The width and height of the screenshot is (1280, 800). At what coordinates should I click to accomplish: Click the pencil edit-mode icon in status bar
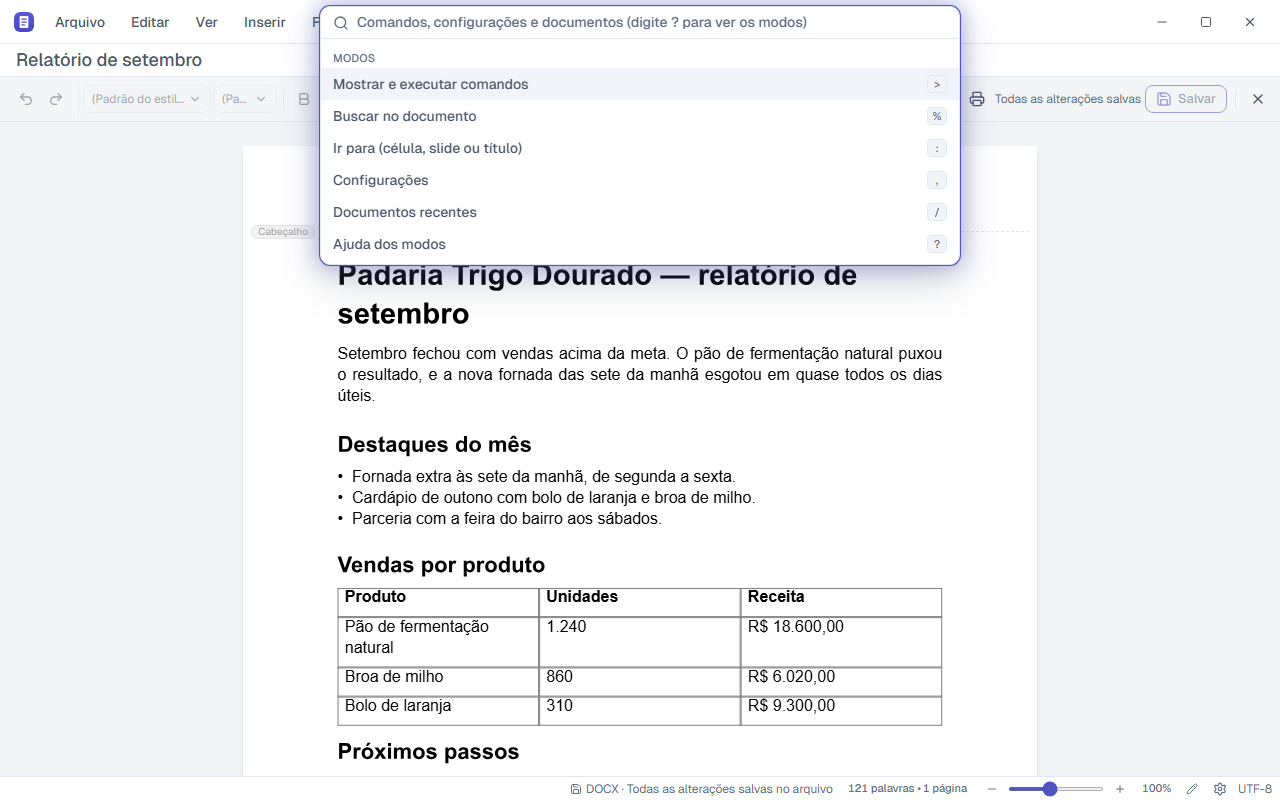(1192, 789)
